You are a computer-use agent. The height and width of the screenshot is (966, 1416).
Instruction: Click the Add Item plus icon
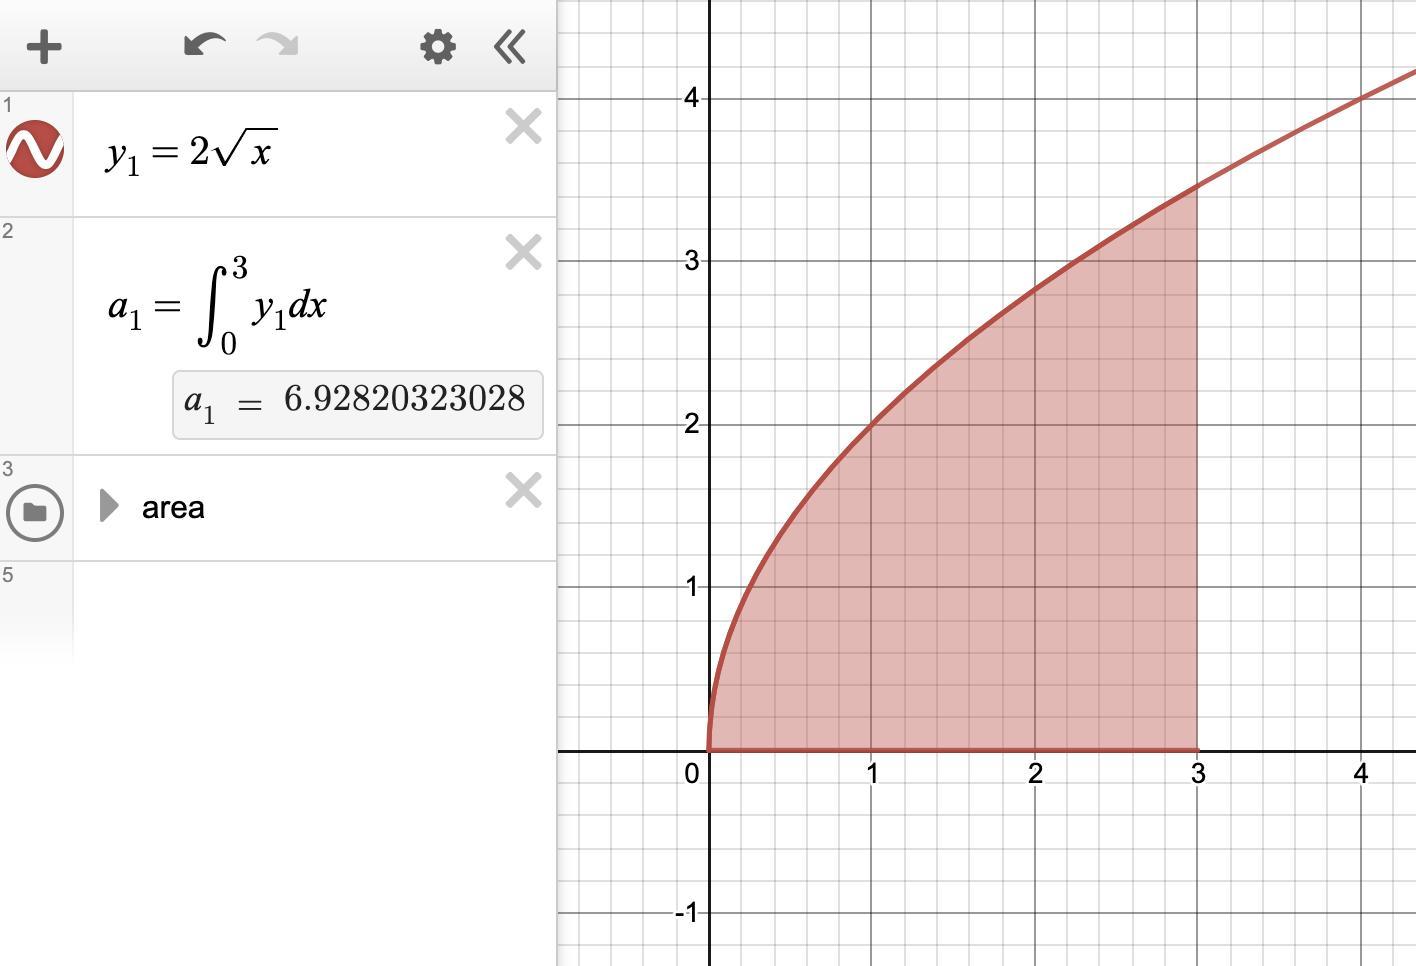pyautogui.click(x=44, y=47)
